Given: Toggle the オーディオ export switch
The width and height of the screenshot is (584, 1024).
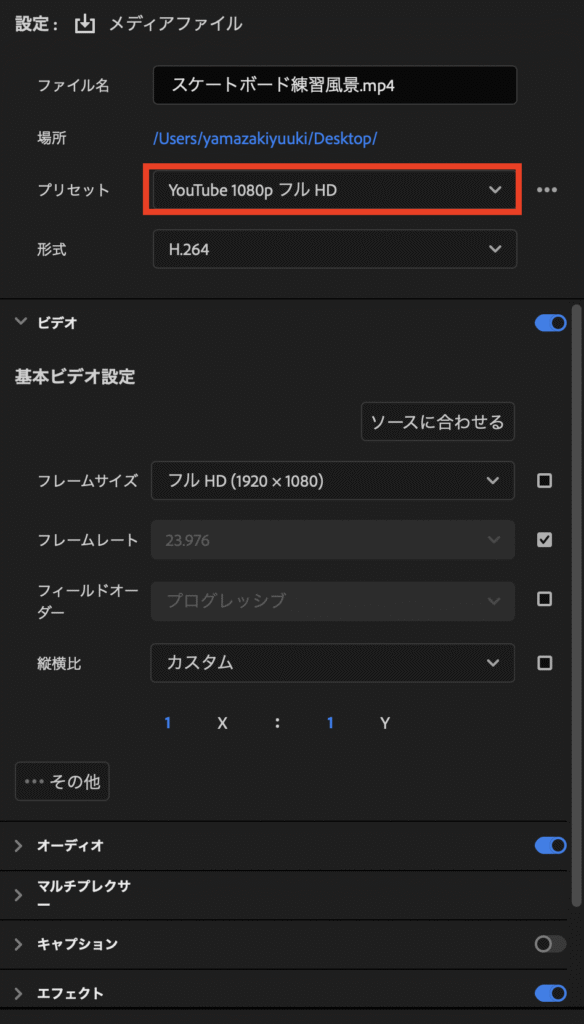Looking at the screenshot, I should point(550,846).
